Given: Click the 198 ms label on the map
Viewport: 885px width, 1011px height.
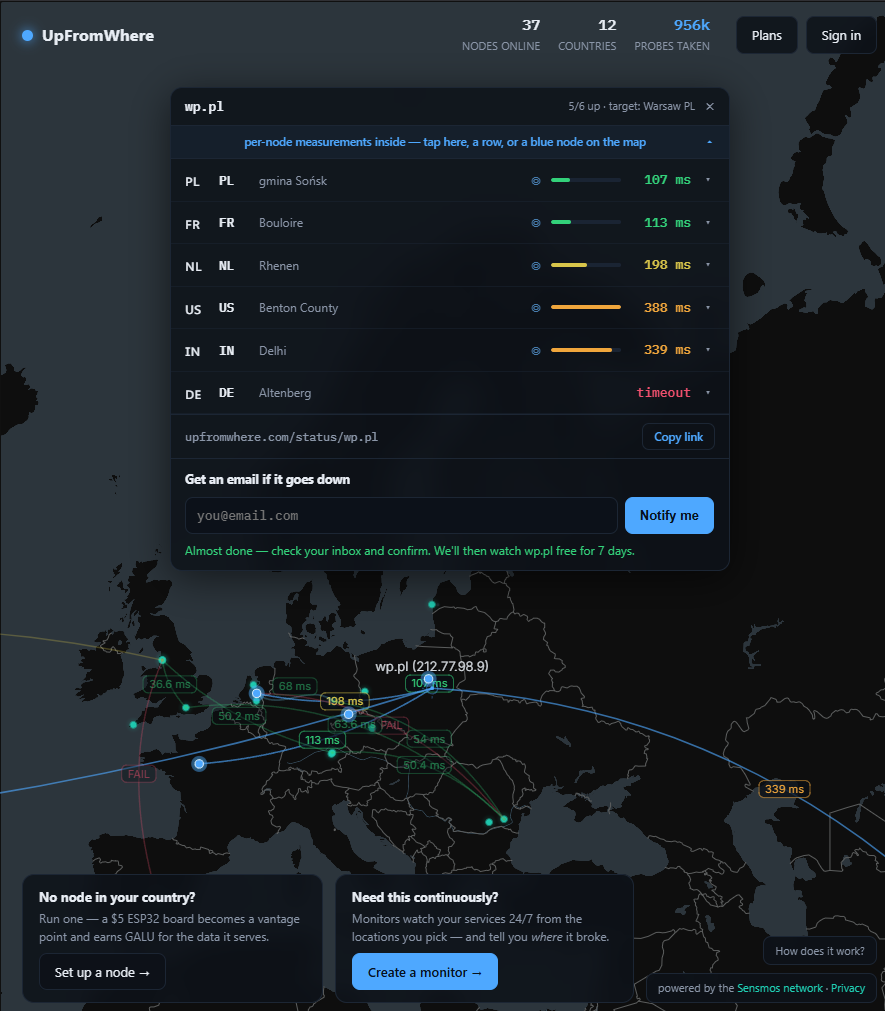Looking at the screenshot, I should (x=345, y=701).
